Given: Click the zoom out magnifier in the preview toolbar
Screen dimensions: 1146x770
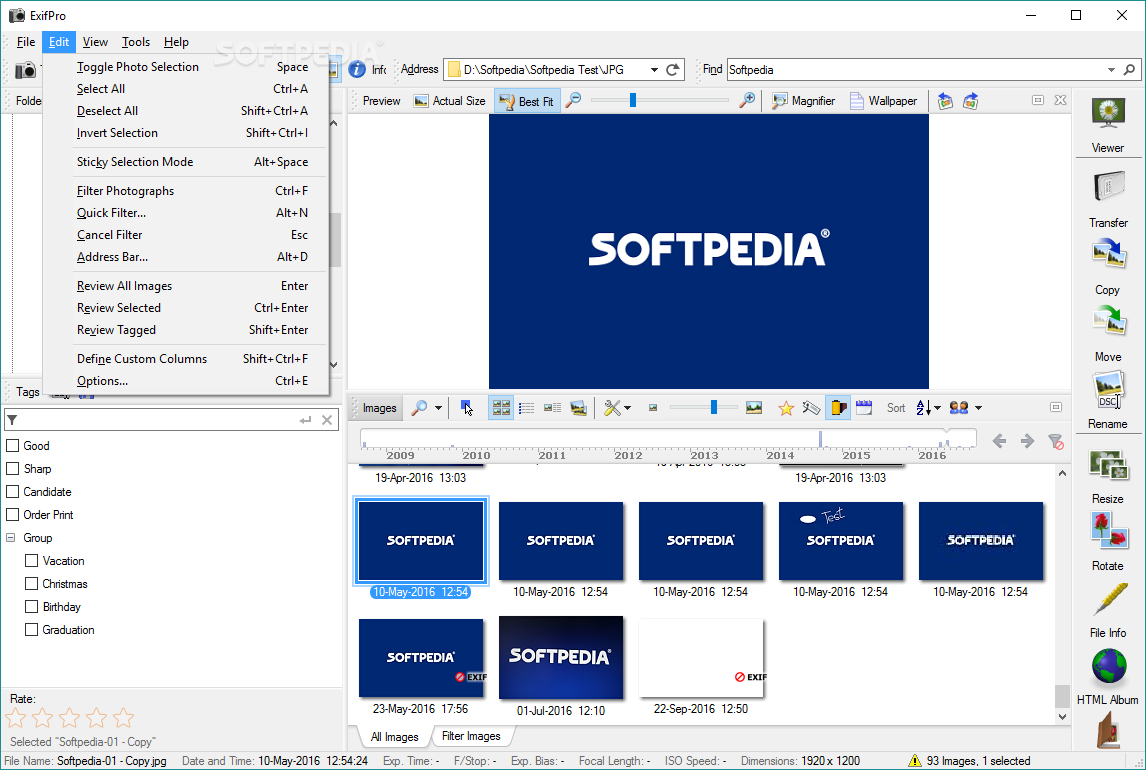Looking at the screenshot, I should [574, 100].
